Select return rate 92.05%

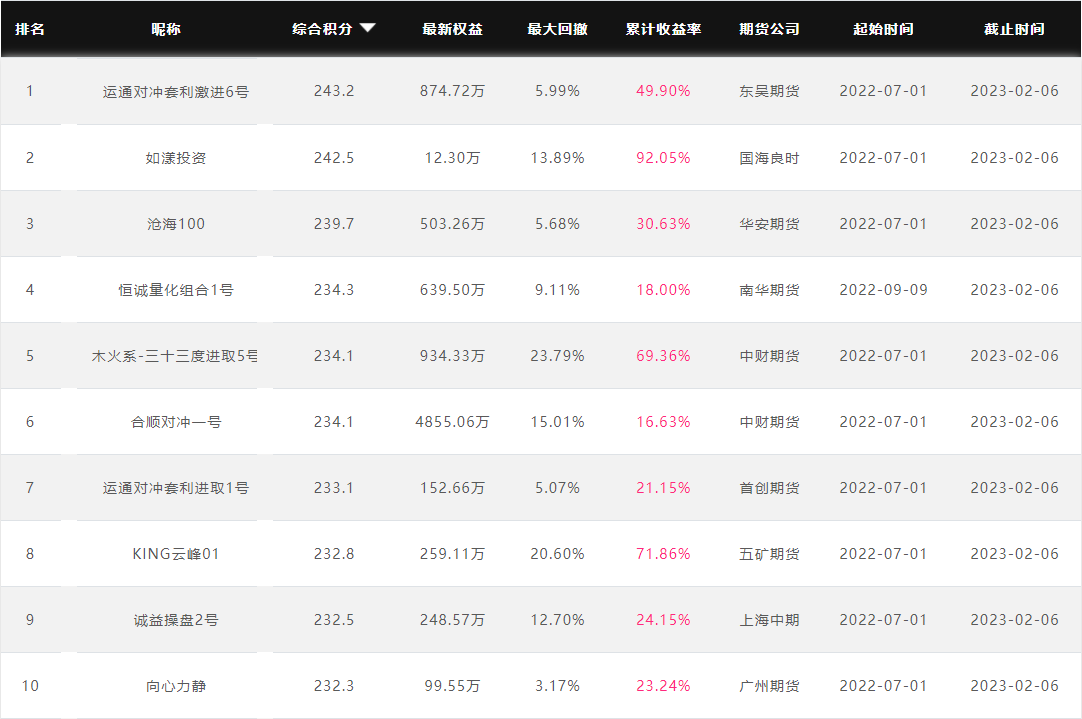tap(663, 158)
